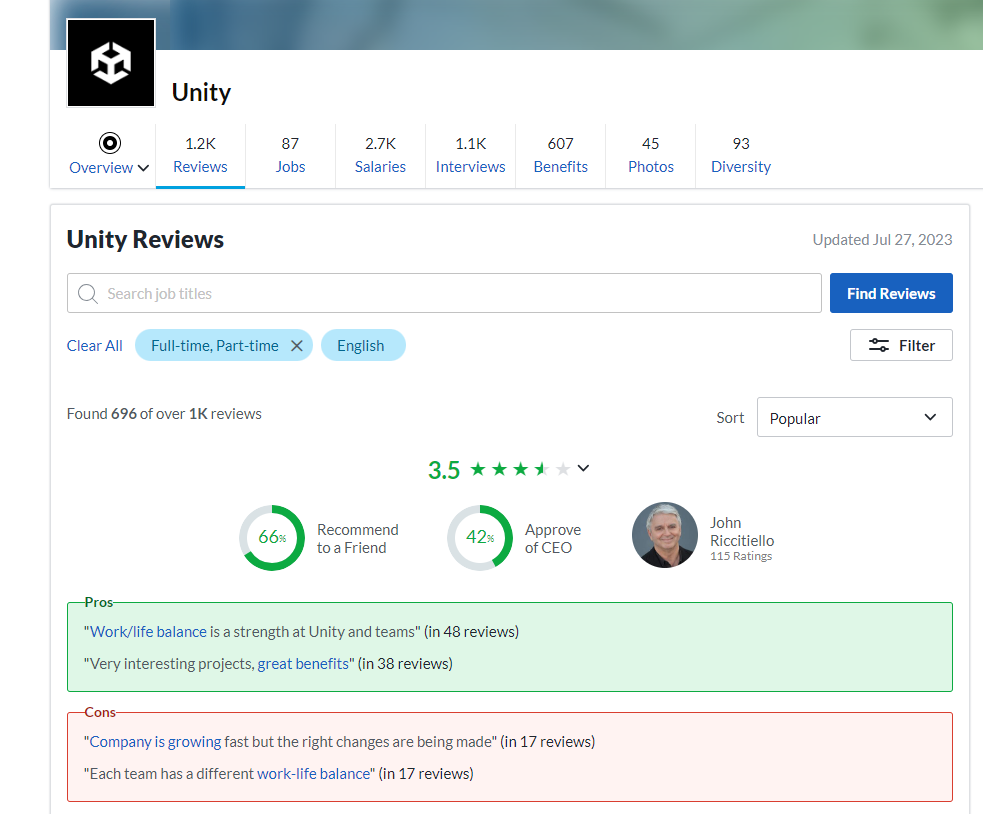Open the Jobs tab
Screen dimensions: 983x814
(x=290, y=155)
